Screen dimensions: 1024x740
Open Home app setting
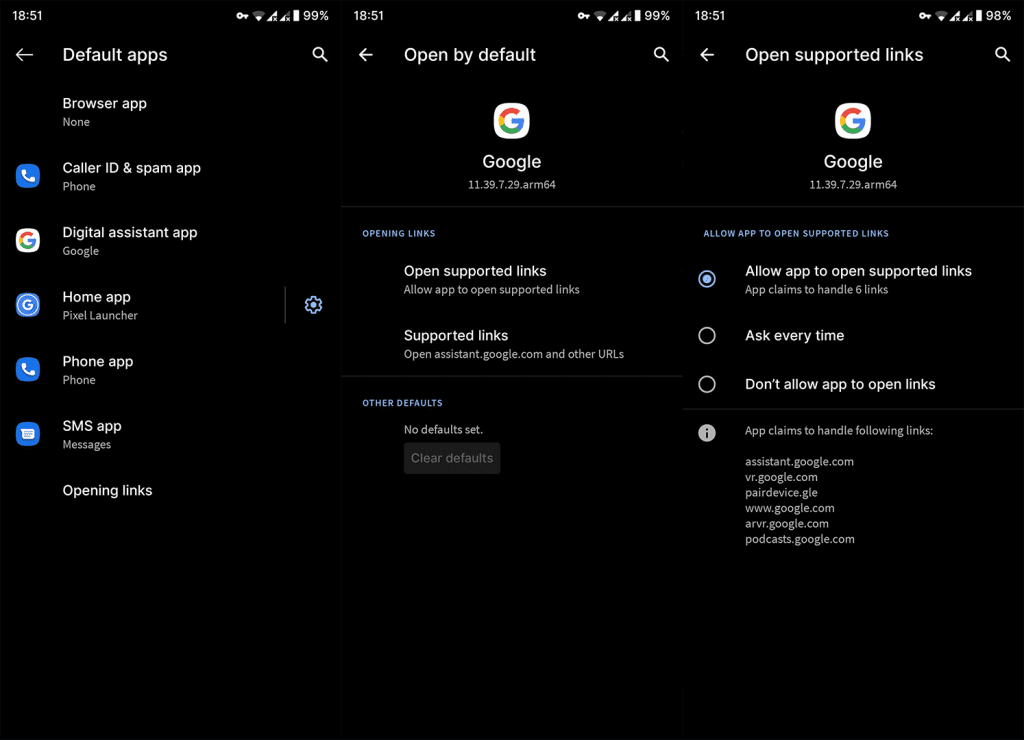pos(142,305)
